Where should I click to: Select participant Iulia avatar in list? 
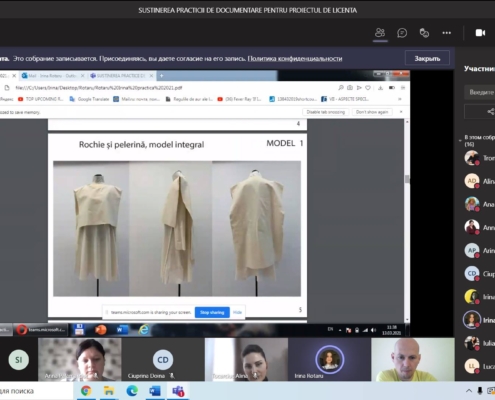[x=472, y=343]
